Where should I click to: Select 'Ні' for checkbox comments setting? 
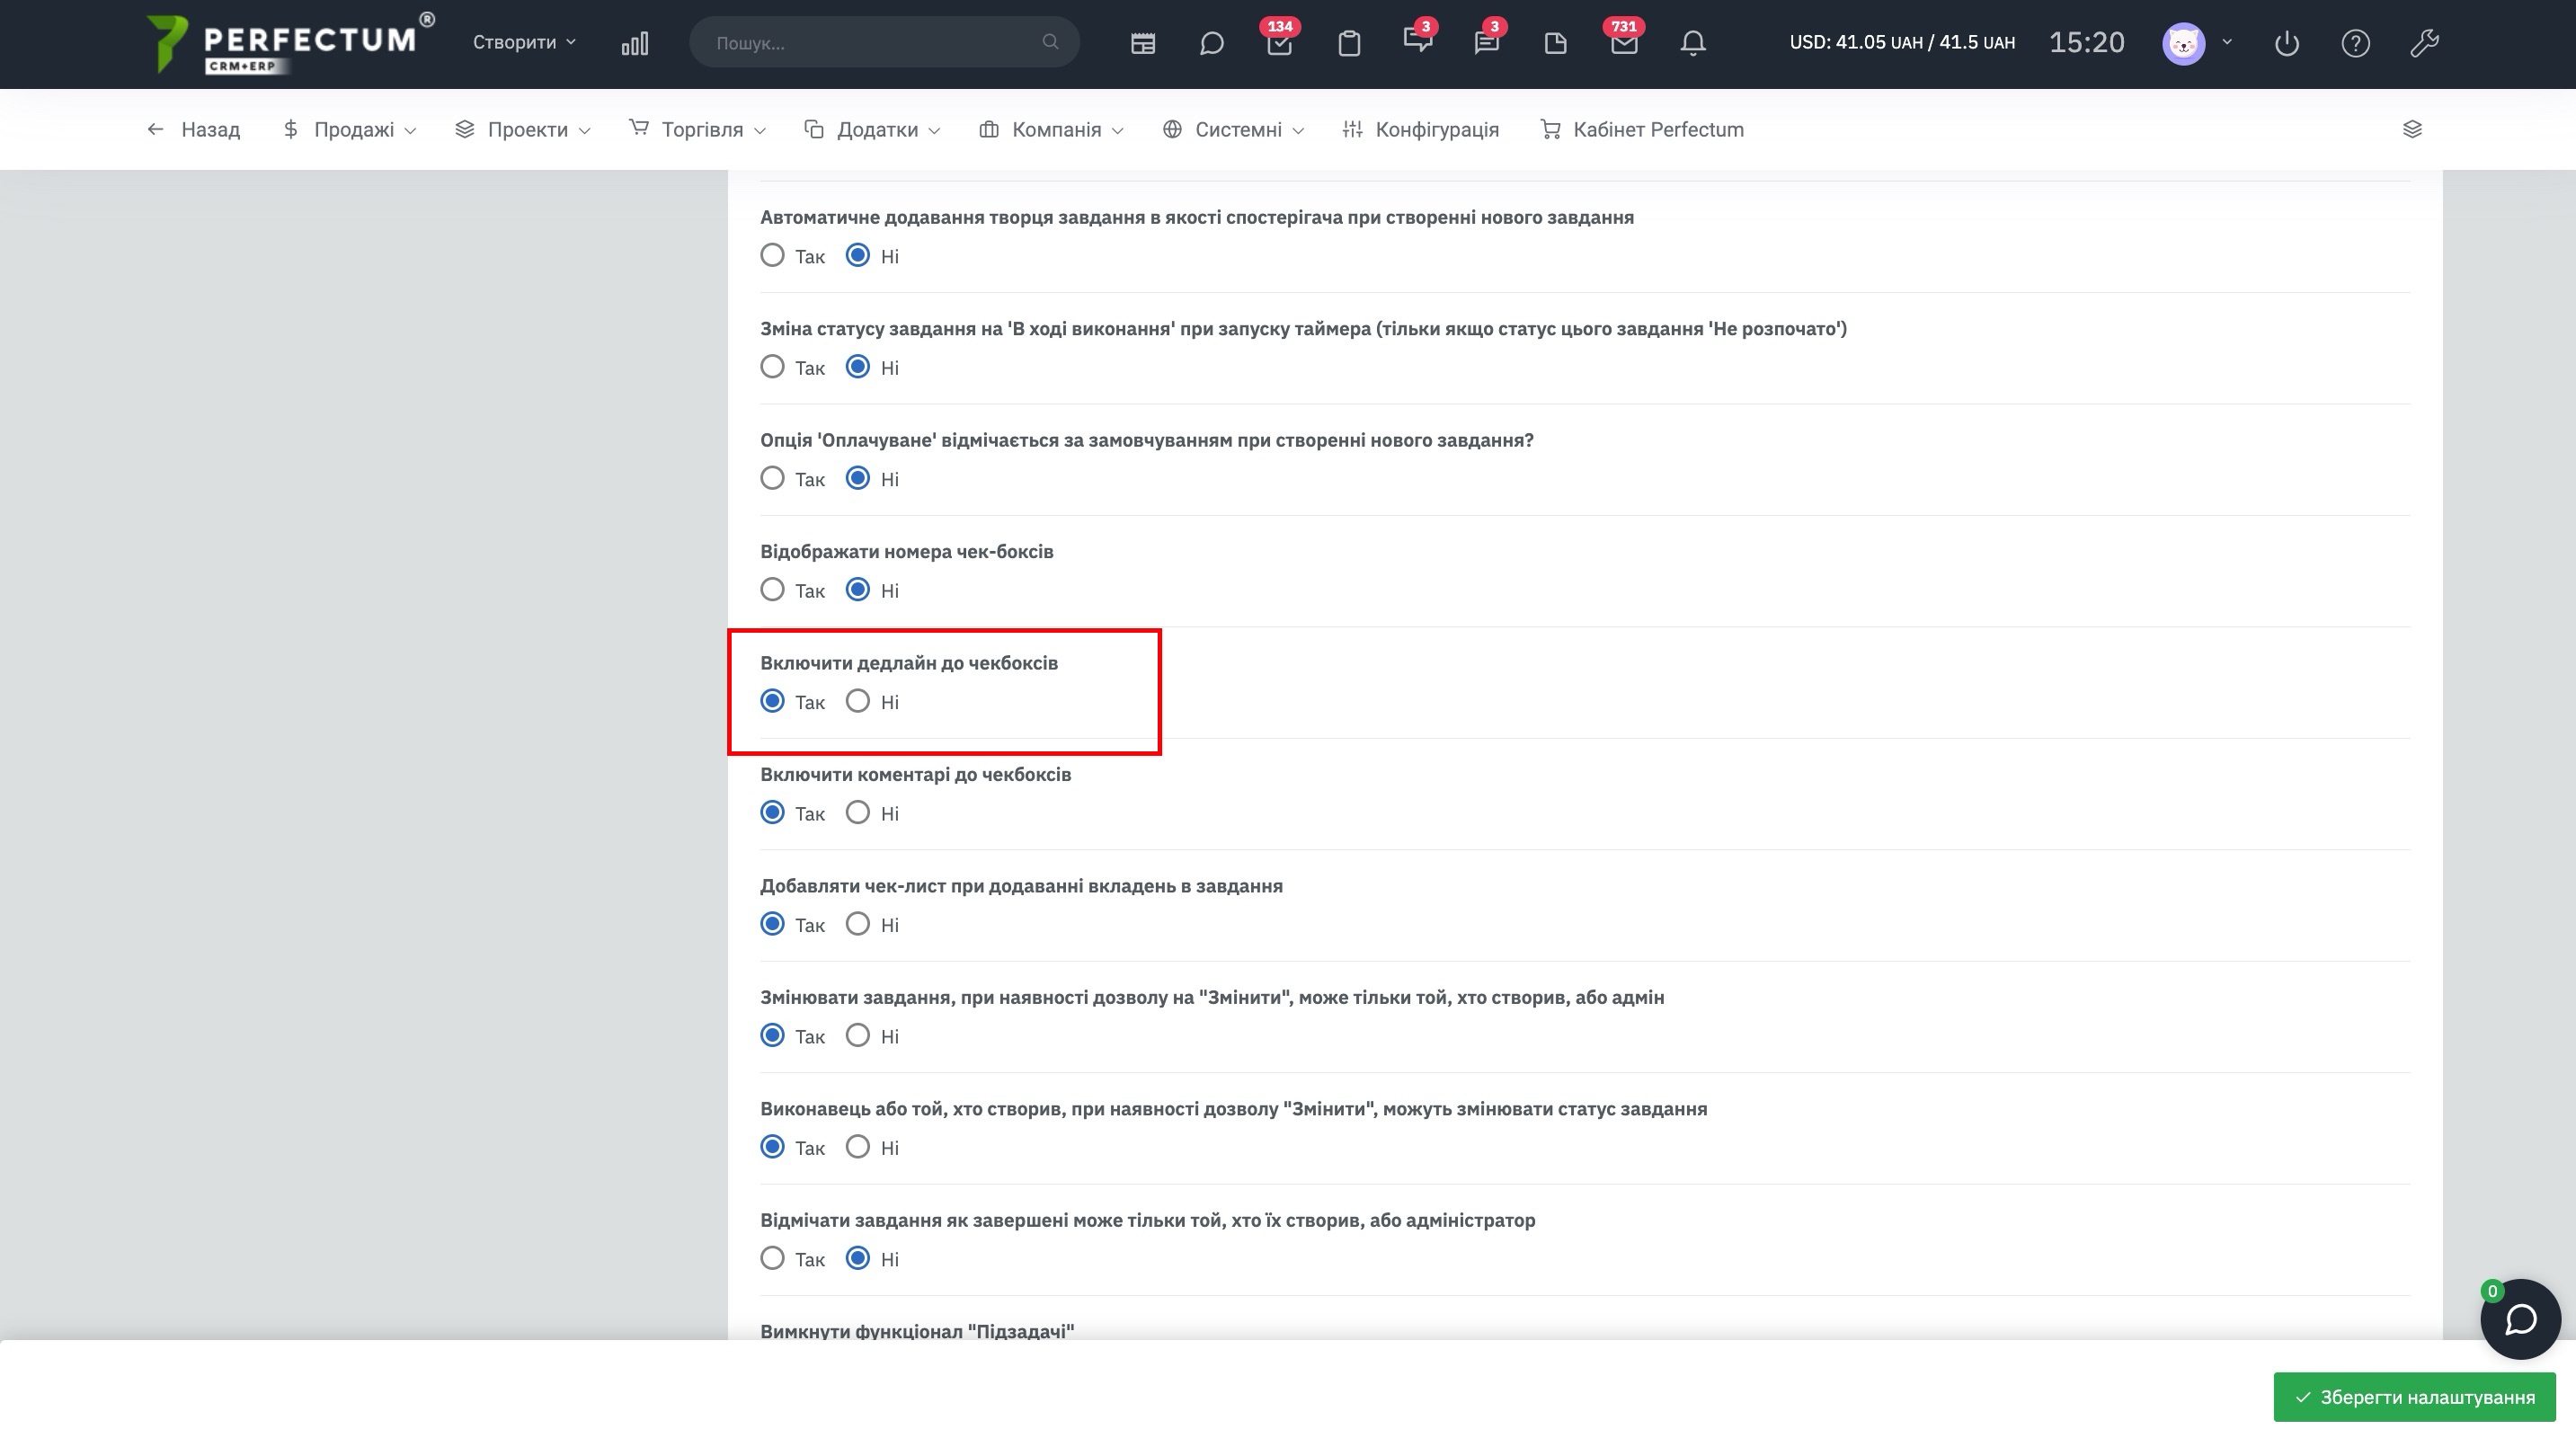click(857, 813)
